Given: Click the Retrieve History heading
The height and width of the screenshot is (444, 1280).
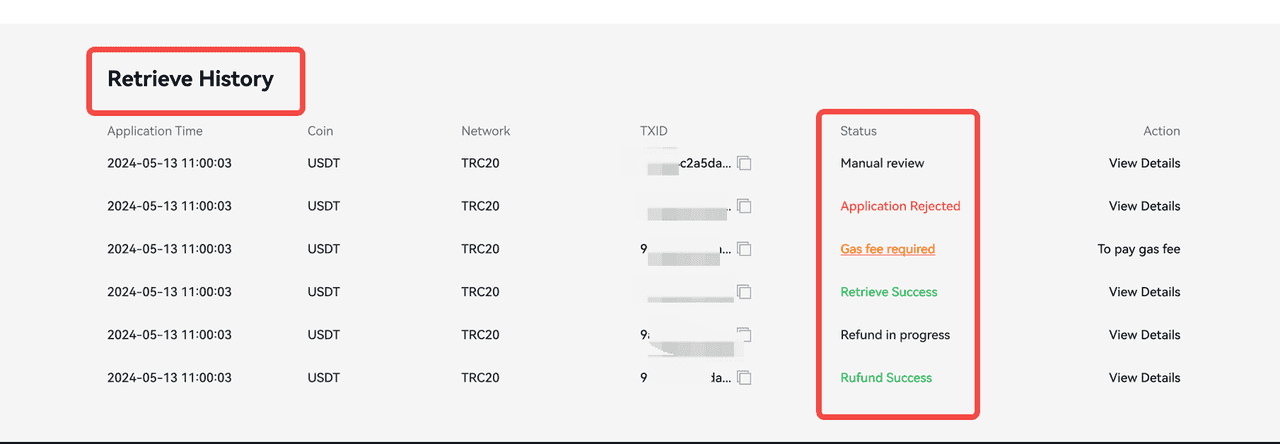Looking at the screenshot, I should pos(190,79).
